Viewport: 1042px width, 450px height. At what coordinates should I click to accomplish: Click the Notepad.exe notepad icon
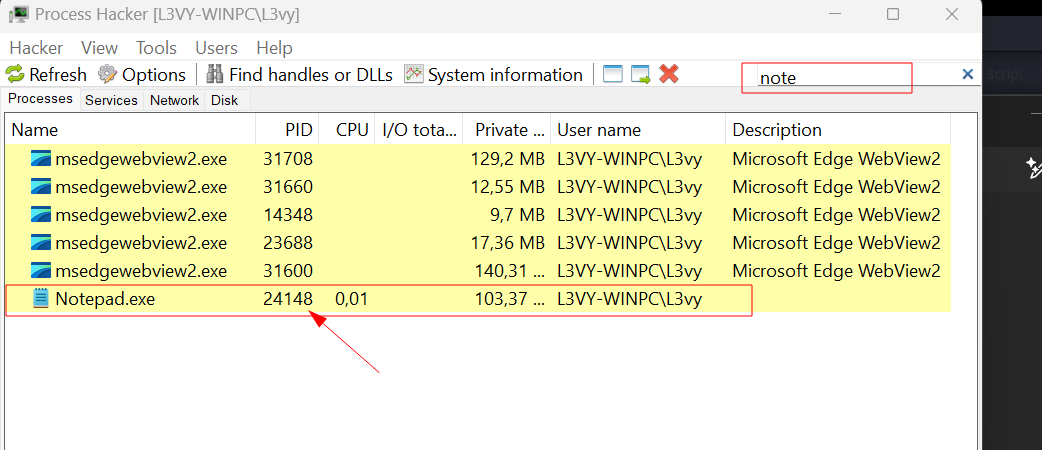pyautogui.click(x=41, y=299)
